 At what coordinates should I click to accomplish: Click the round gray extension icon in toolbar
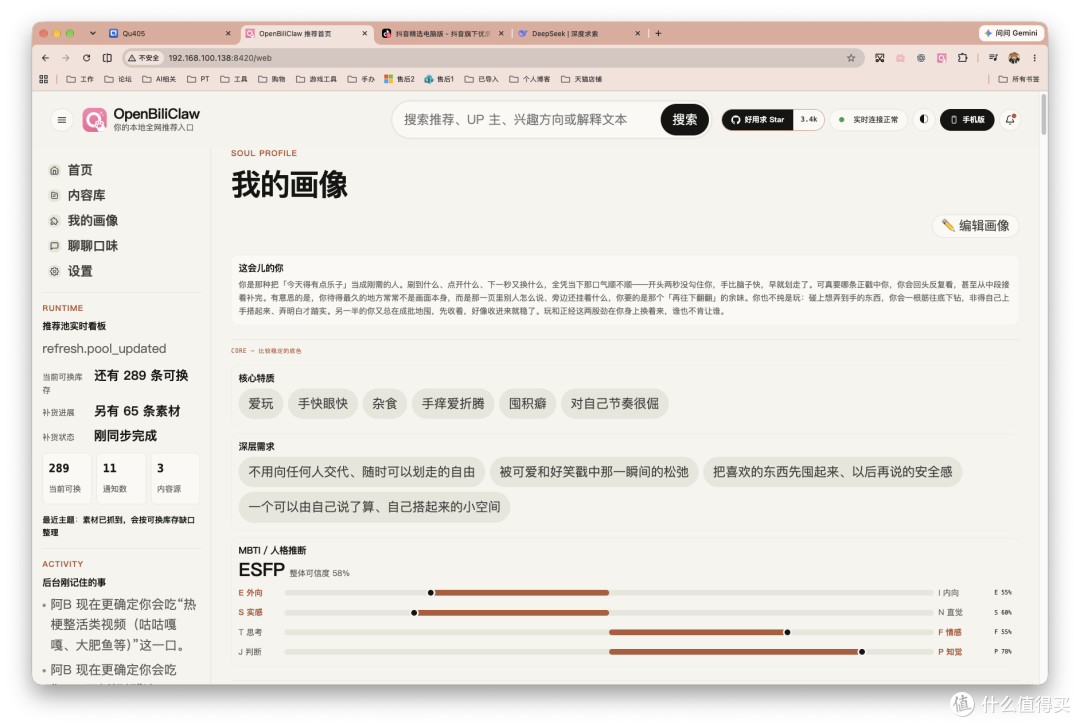(921, 58)
